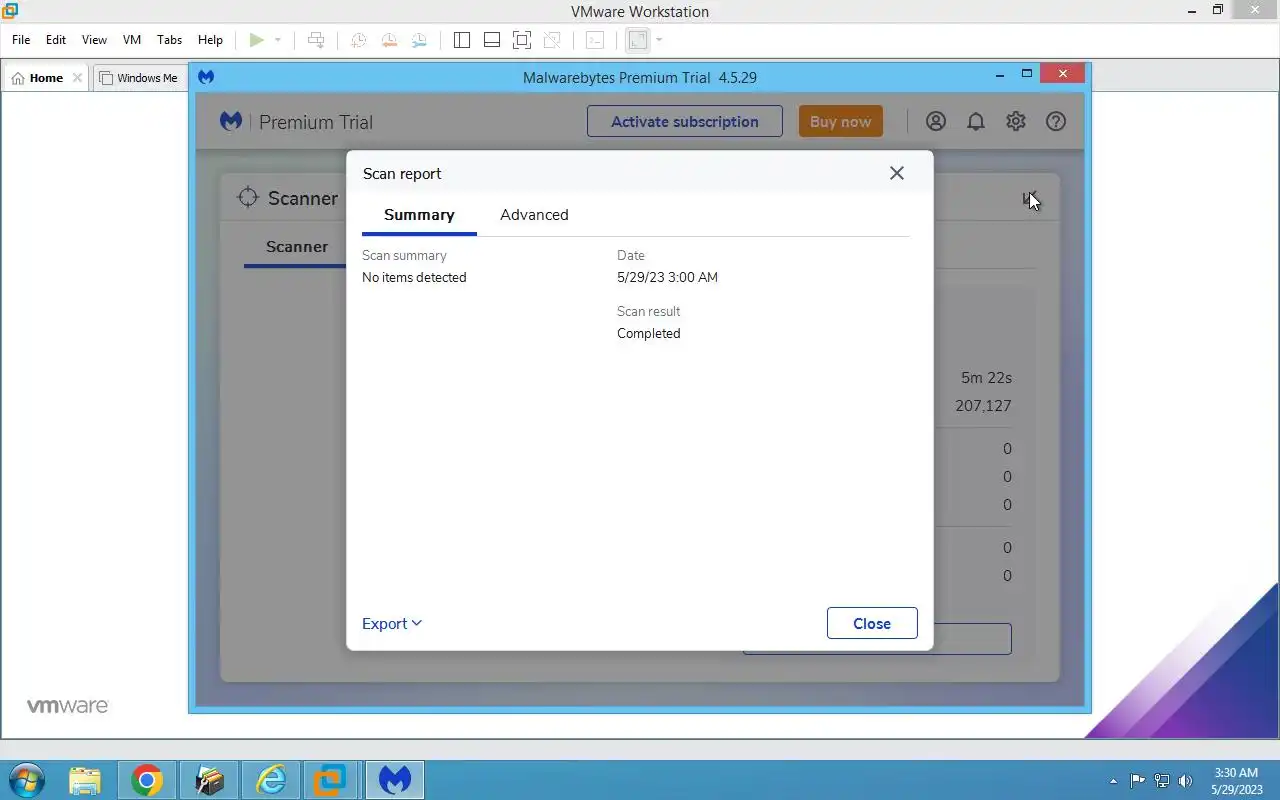
Task: Click the scan duration '5m 22s'
Action: click(x=986, y=378)
